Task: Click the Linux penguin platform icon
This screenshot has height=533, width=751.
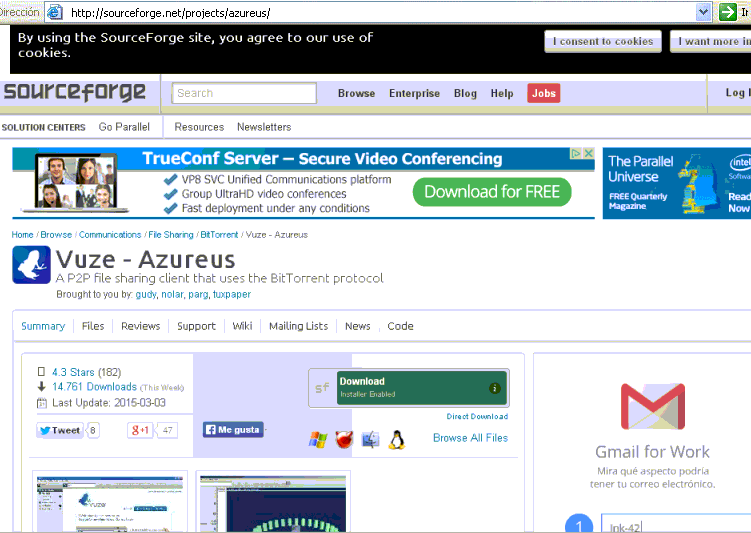Action: [397, 439]
